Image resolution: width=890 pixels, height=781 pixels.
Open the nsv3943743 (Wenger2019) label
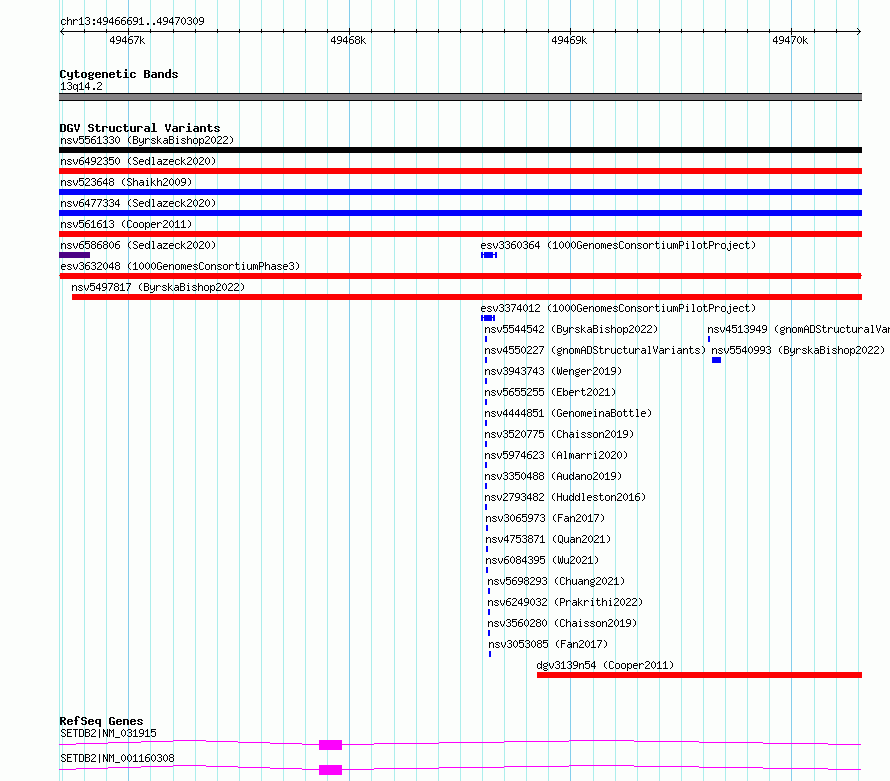coord(553,371)
